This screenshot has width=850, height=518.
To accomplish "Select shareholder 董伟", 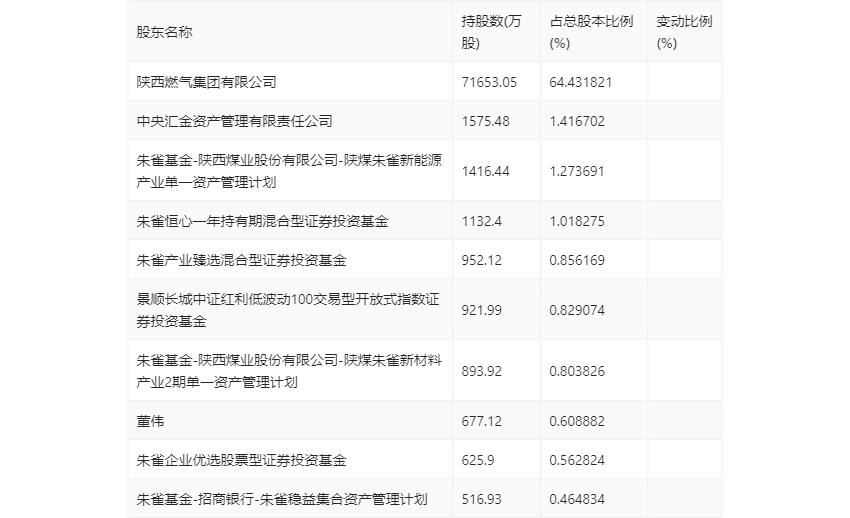I will coord(150,421).
